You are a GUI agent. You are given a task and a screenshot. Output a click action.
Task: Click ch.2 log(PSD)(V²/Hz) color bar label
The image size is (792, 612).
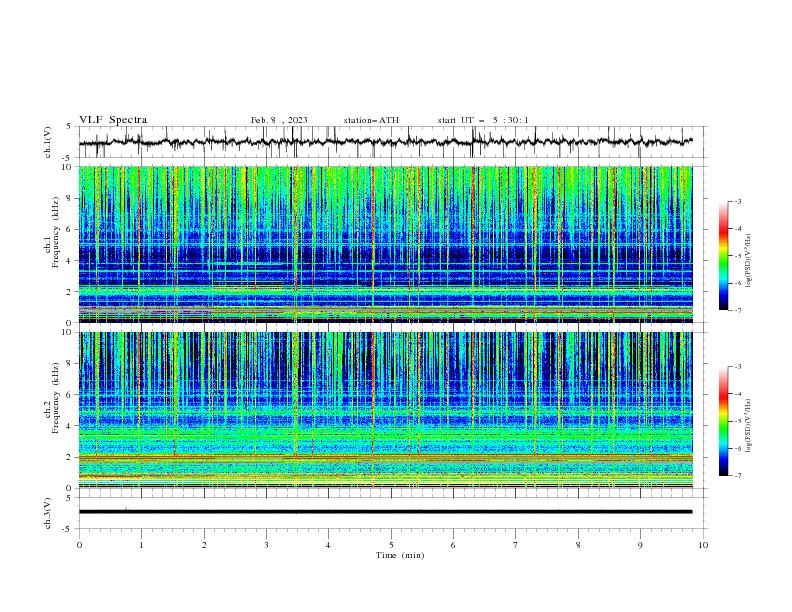pos(749,426)
